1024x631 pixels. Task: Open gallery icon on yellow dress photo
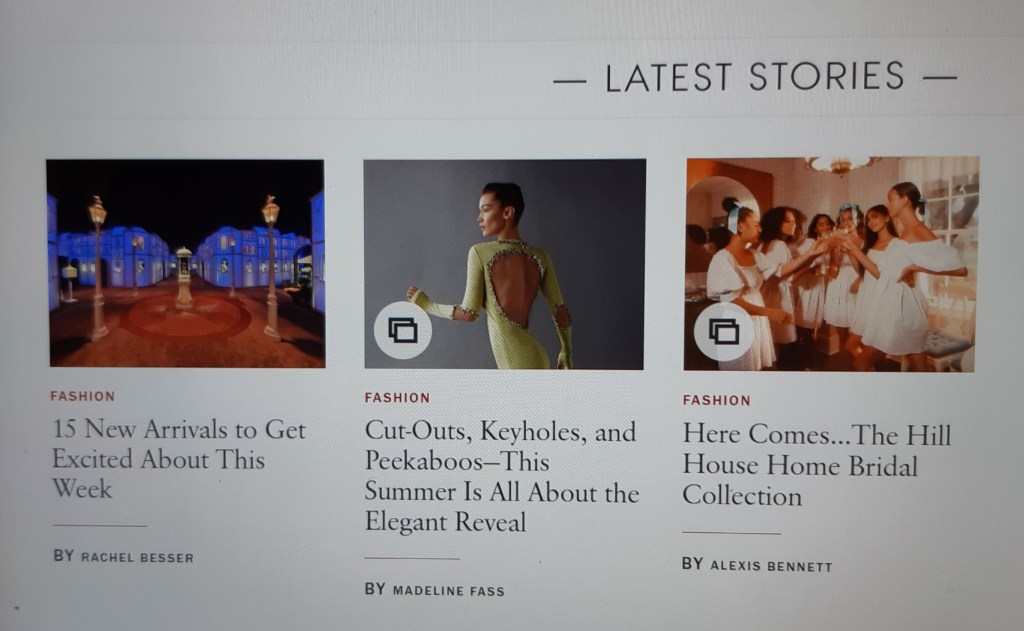pyautogui.click(x=402, y=330)
